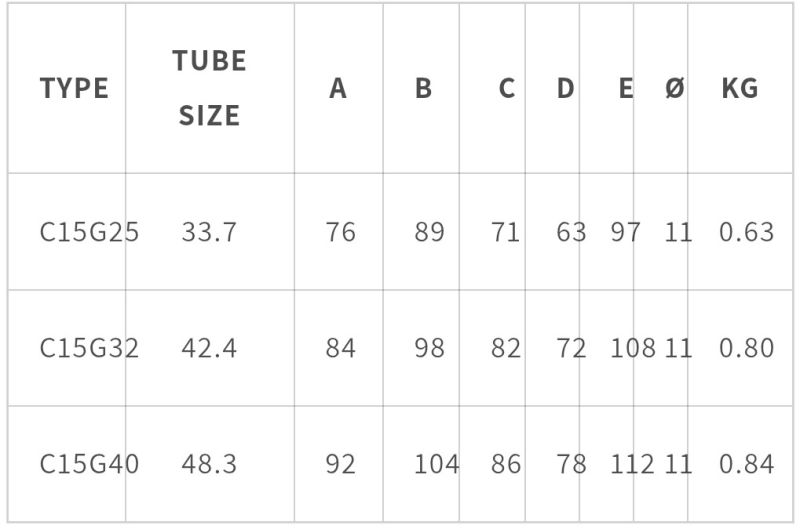Click the value 92 in column A
The height and width of the screenshot is (529, 800).
click(x=340, y=465)
